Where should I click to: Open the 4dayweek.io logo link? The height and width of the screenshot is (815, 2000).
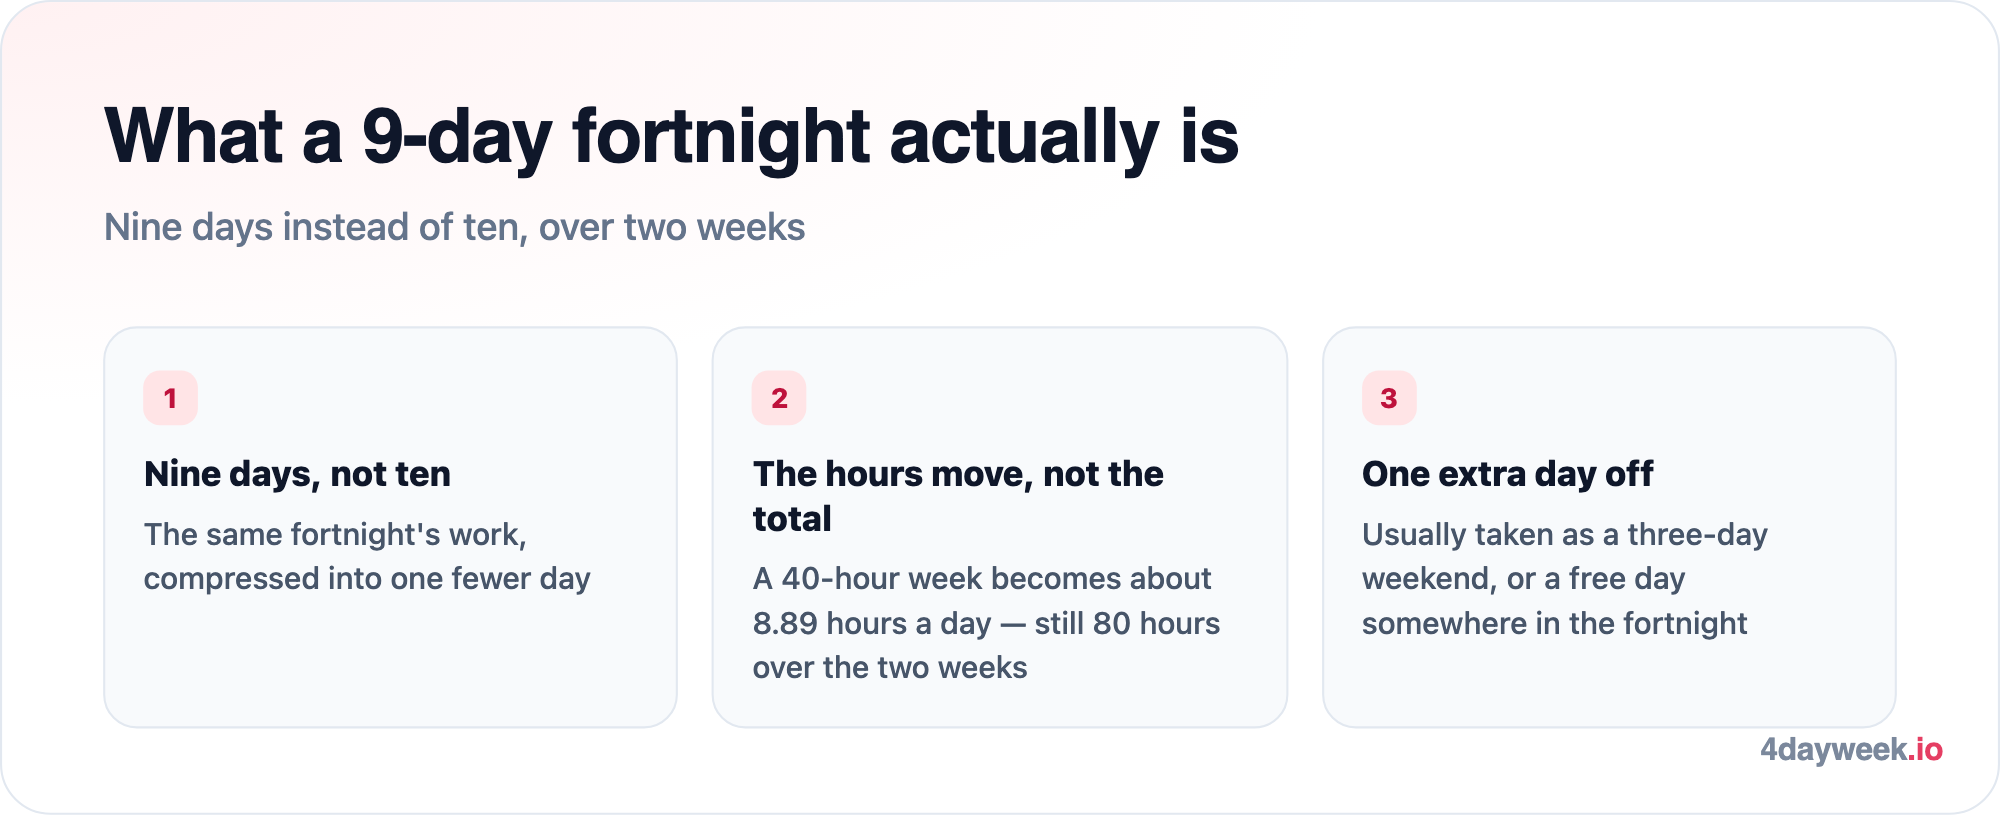coord(1851,750)
